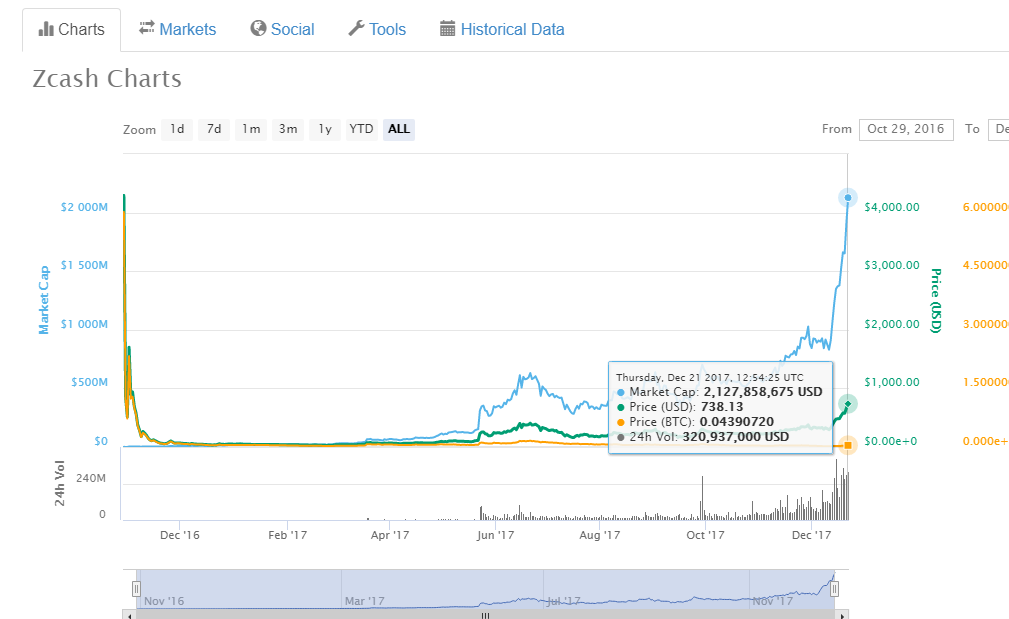Click the $1 500M market cap axis label

coord(84,265)
